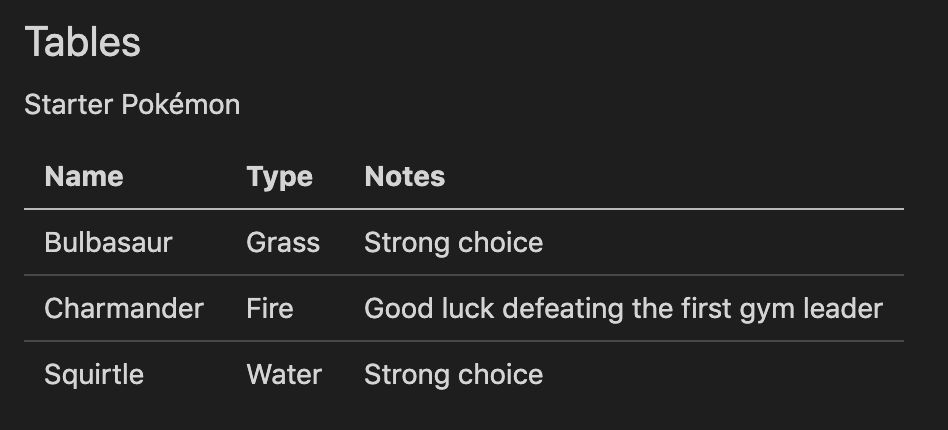Click the divider between Bulbasaur and Charmander rows

point(463,275)
